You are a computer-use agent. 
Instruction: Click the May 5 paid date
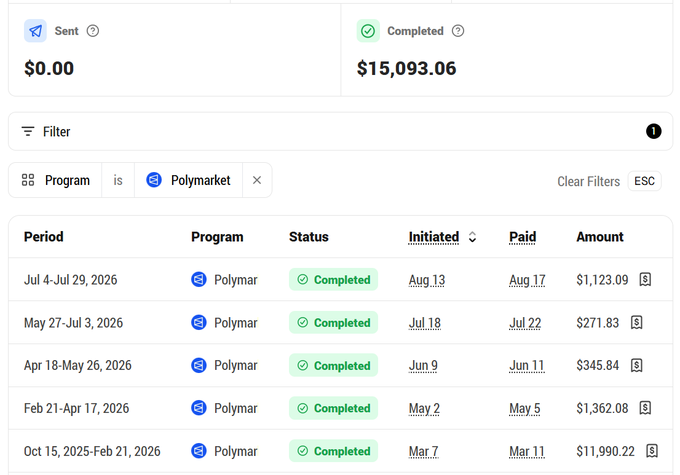(525, 409)
